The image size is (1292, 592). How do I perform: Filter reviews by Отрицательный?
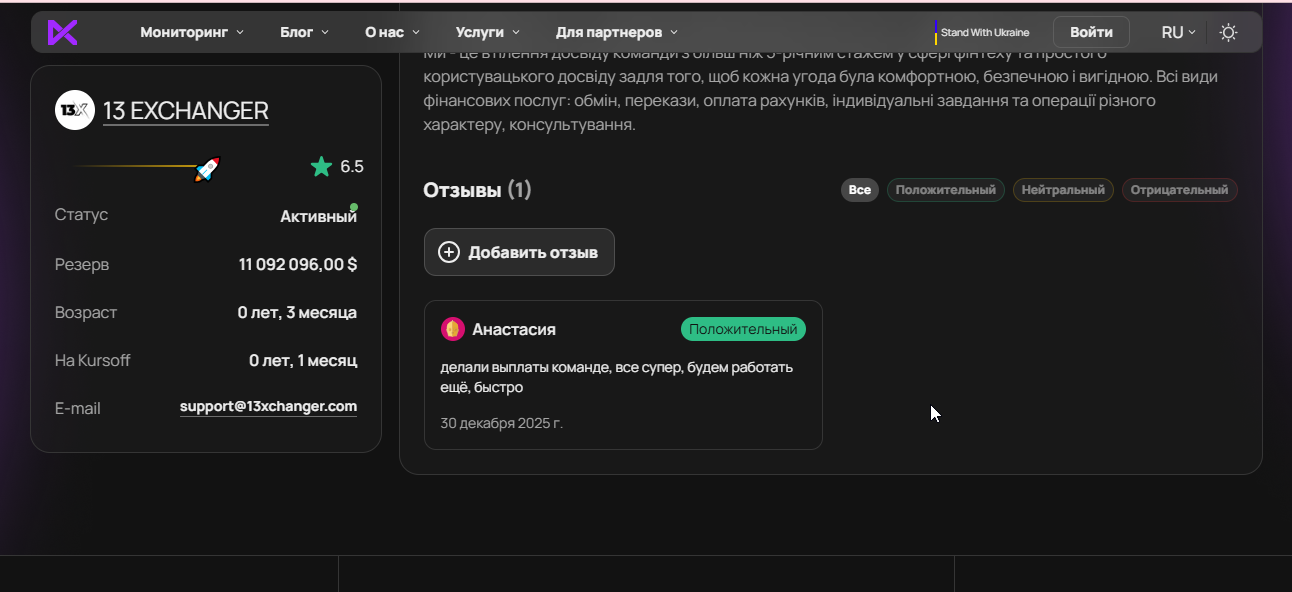coord(1180,190)
